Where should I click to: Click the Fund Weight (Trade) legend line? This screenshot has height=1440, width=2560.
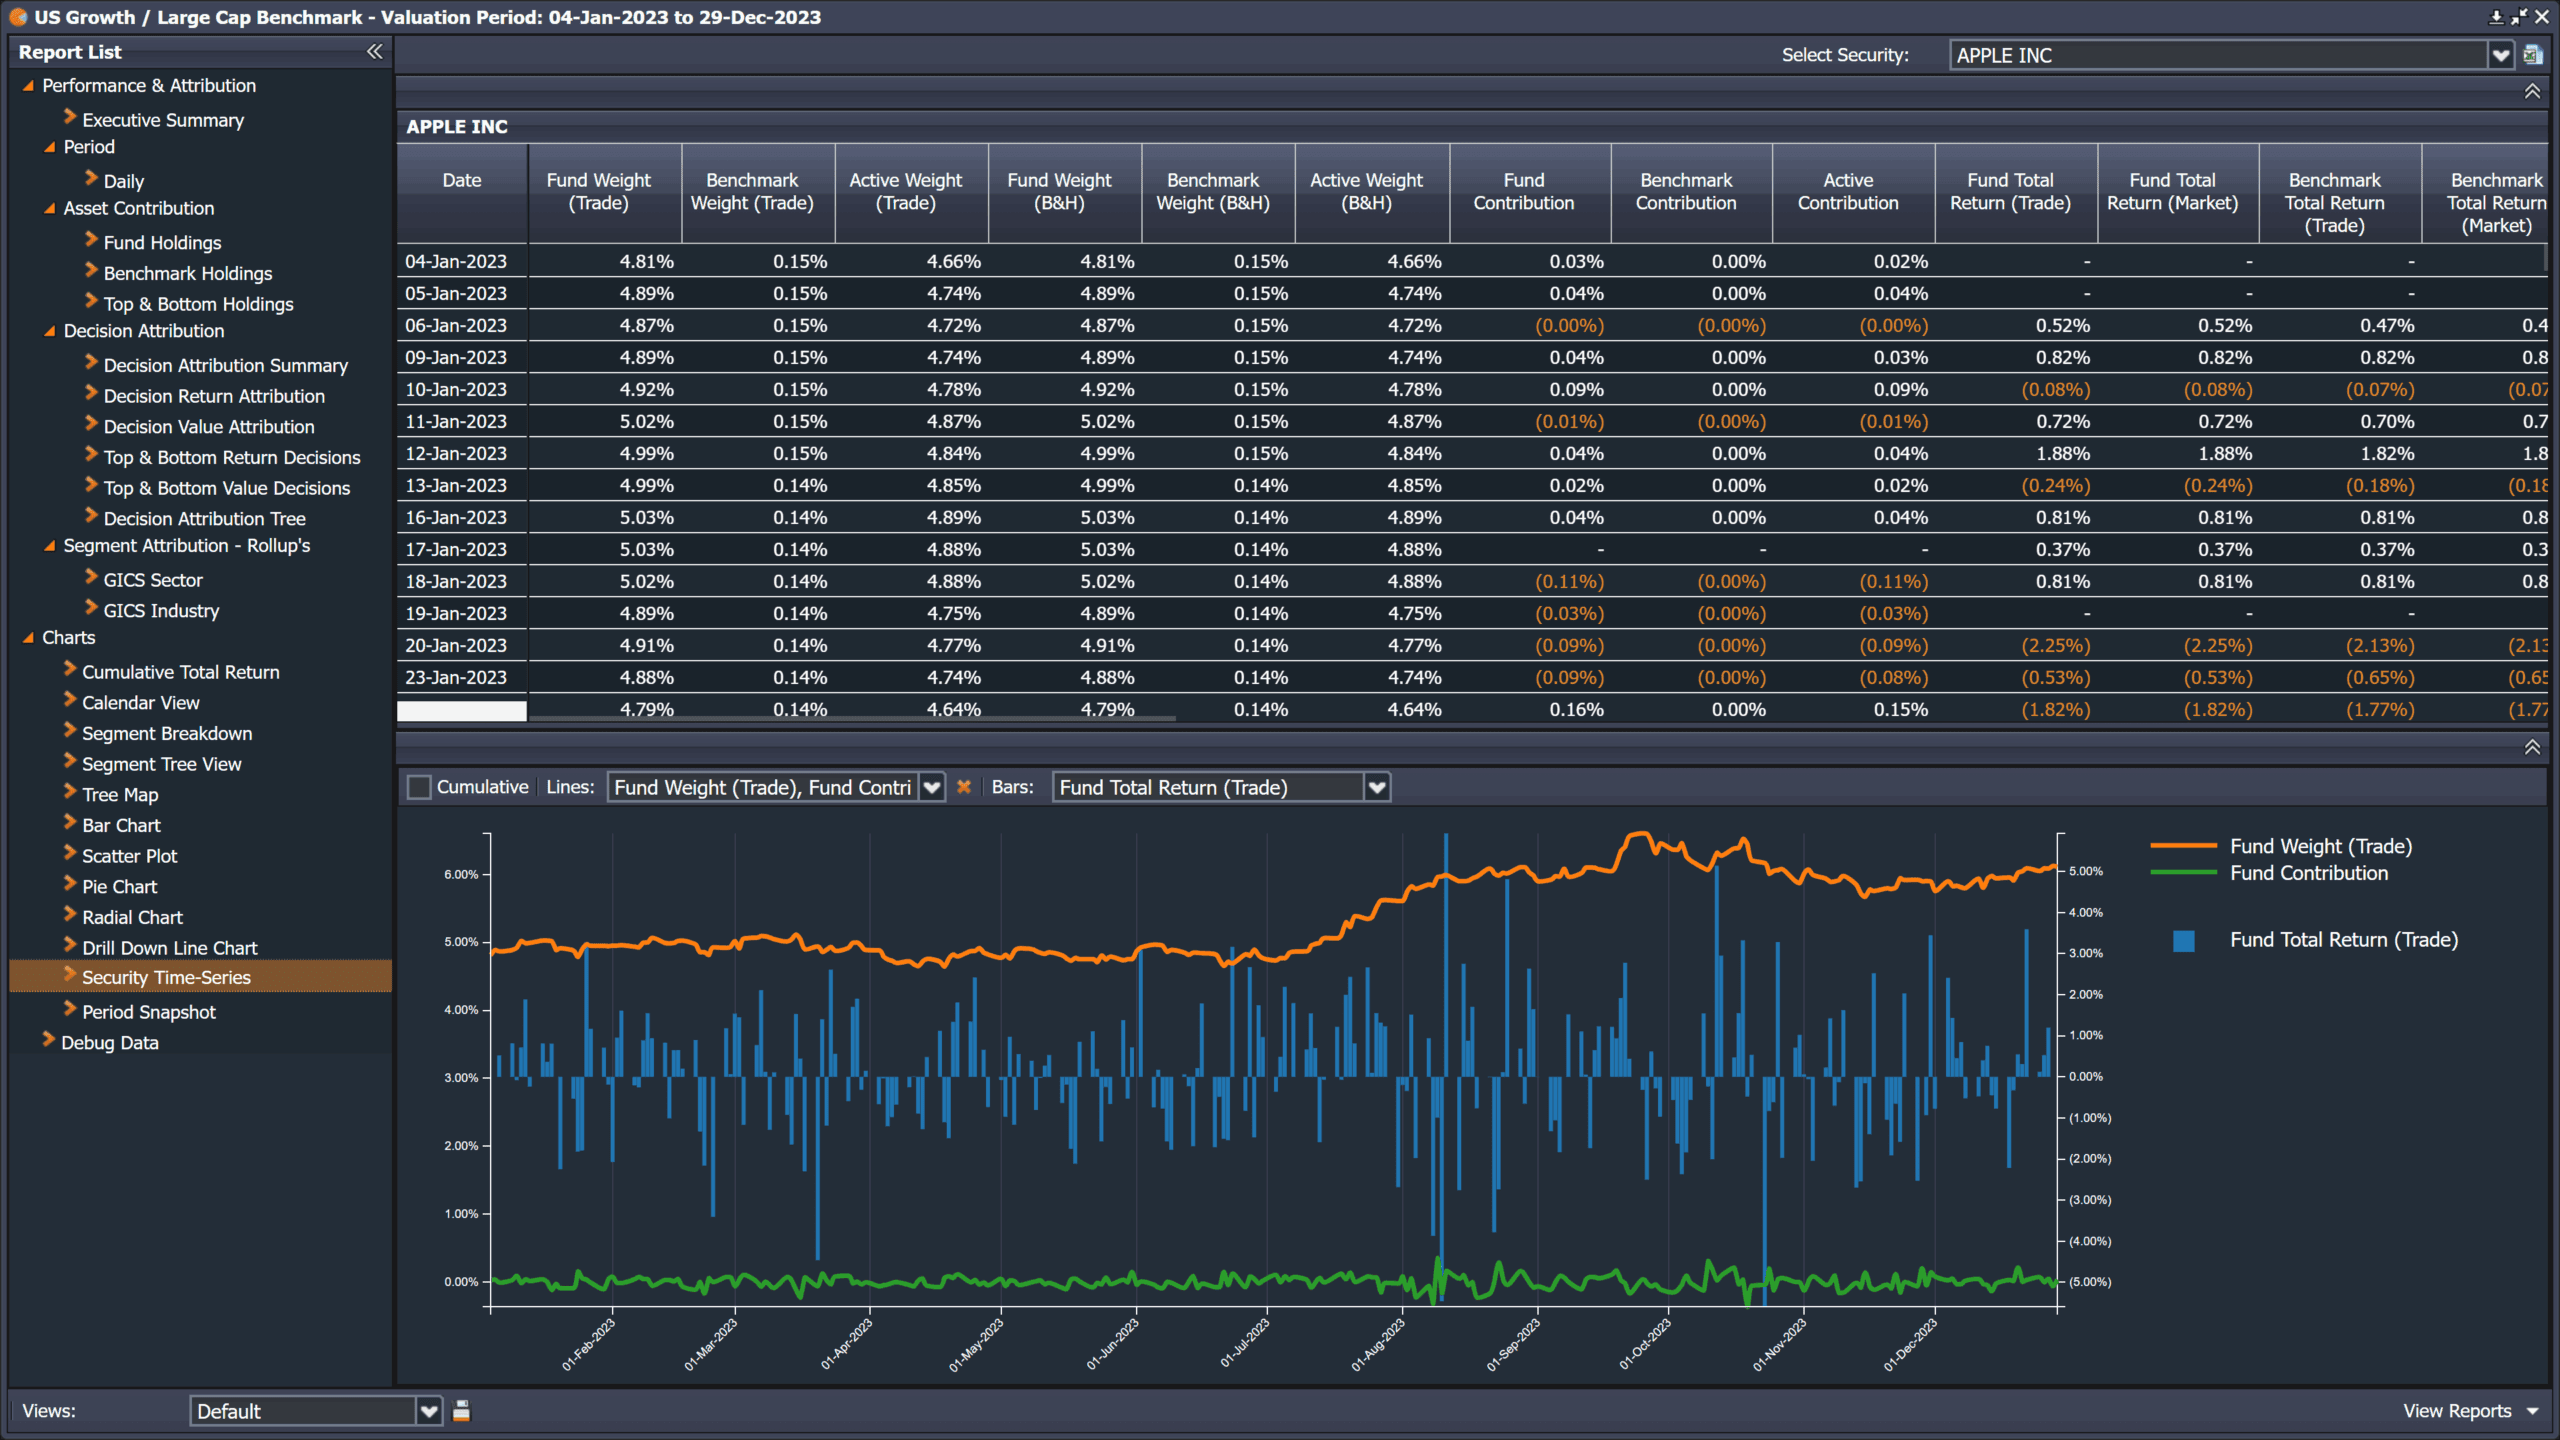click(x=2183, y=846)
